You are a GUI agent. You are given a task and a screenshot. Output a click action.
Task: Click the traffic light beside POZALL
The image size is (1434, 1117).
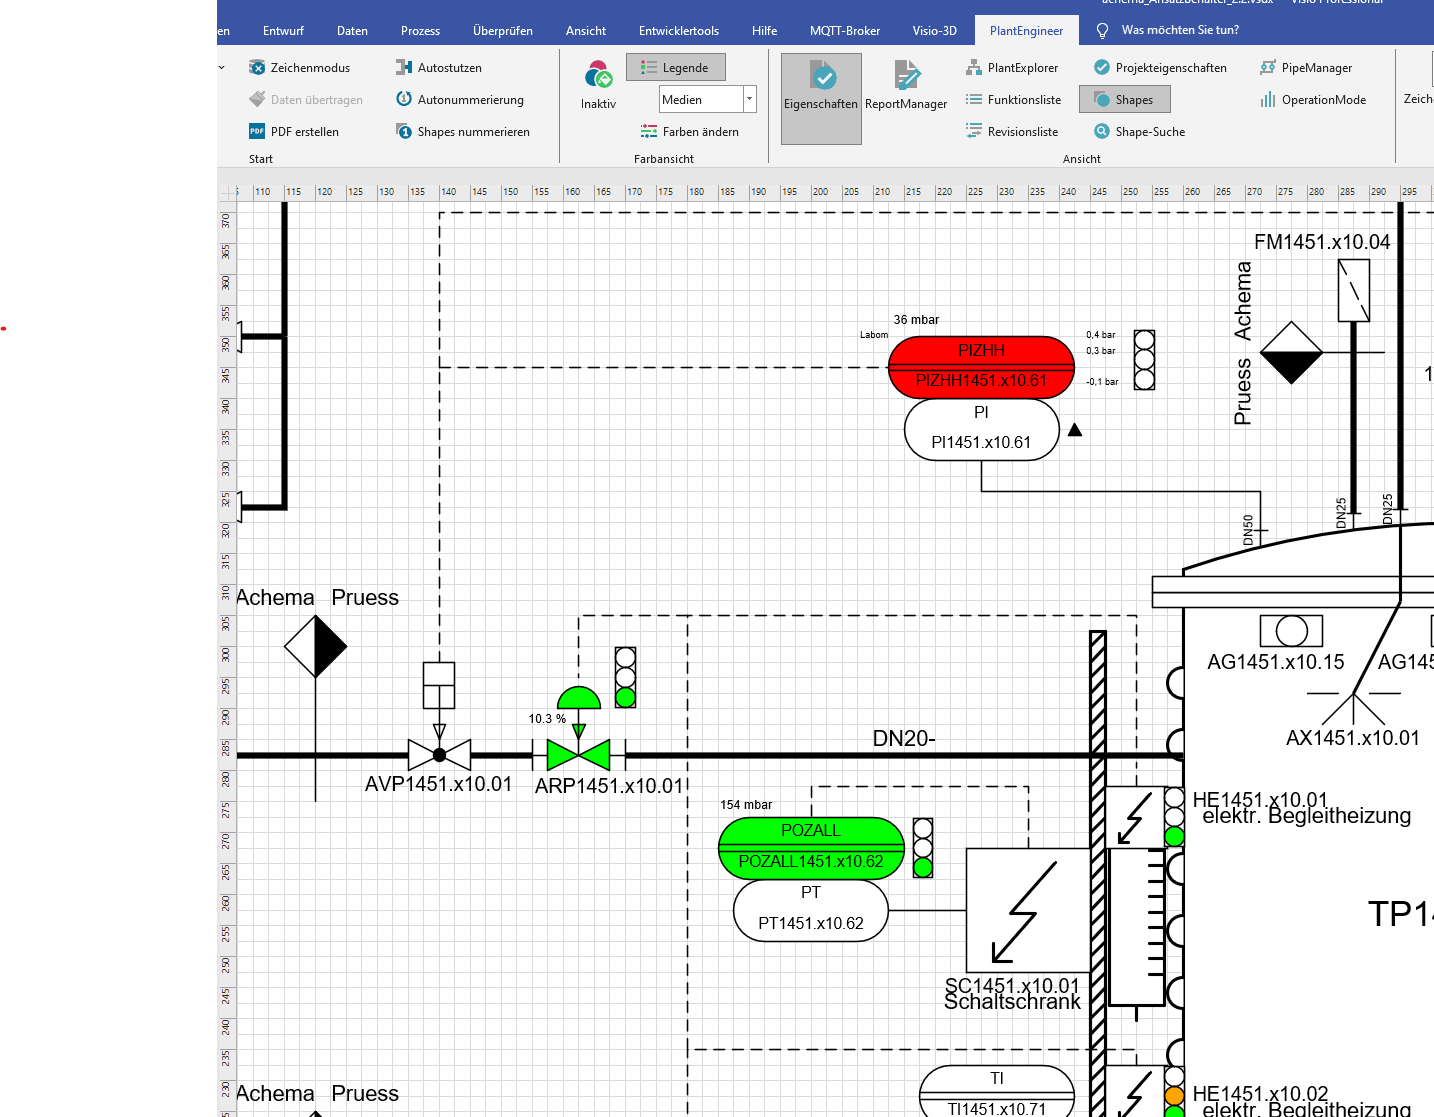click(923, 848)
